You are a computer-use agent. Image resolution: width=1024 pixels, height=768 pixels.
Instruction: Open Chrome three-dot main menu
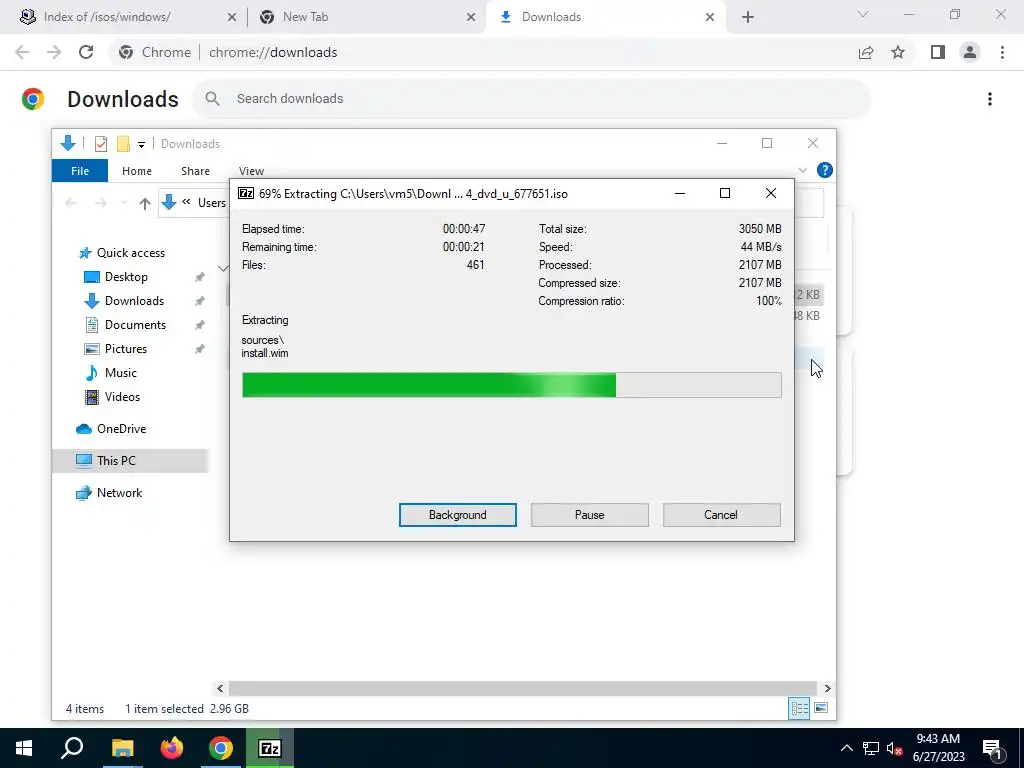pos(1002,52)
